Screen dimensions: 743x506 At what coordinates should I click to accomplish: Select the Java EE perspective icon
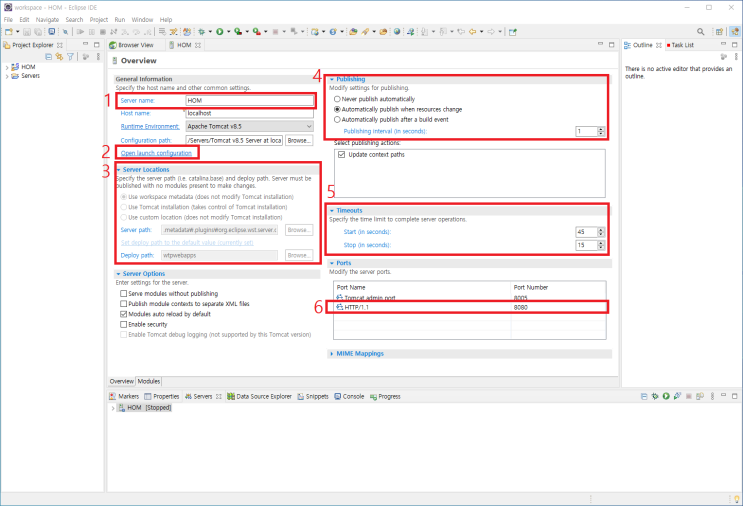tap(734, 32)
